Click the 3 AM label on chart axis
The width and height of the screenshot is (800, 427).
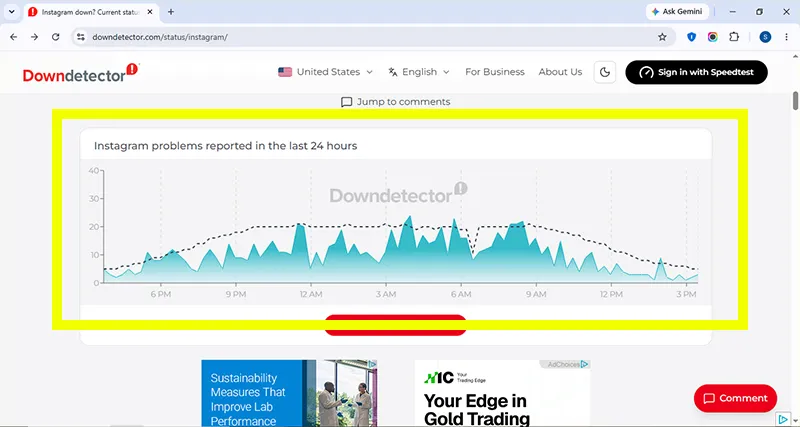(386, 294)
